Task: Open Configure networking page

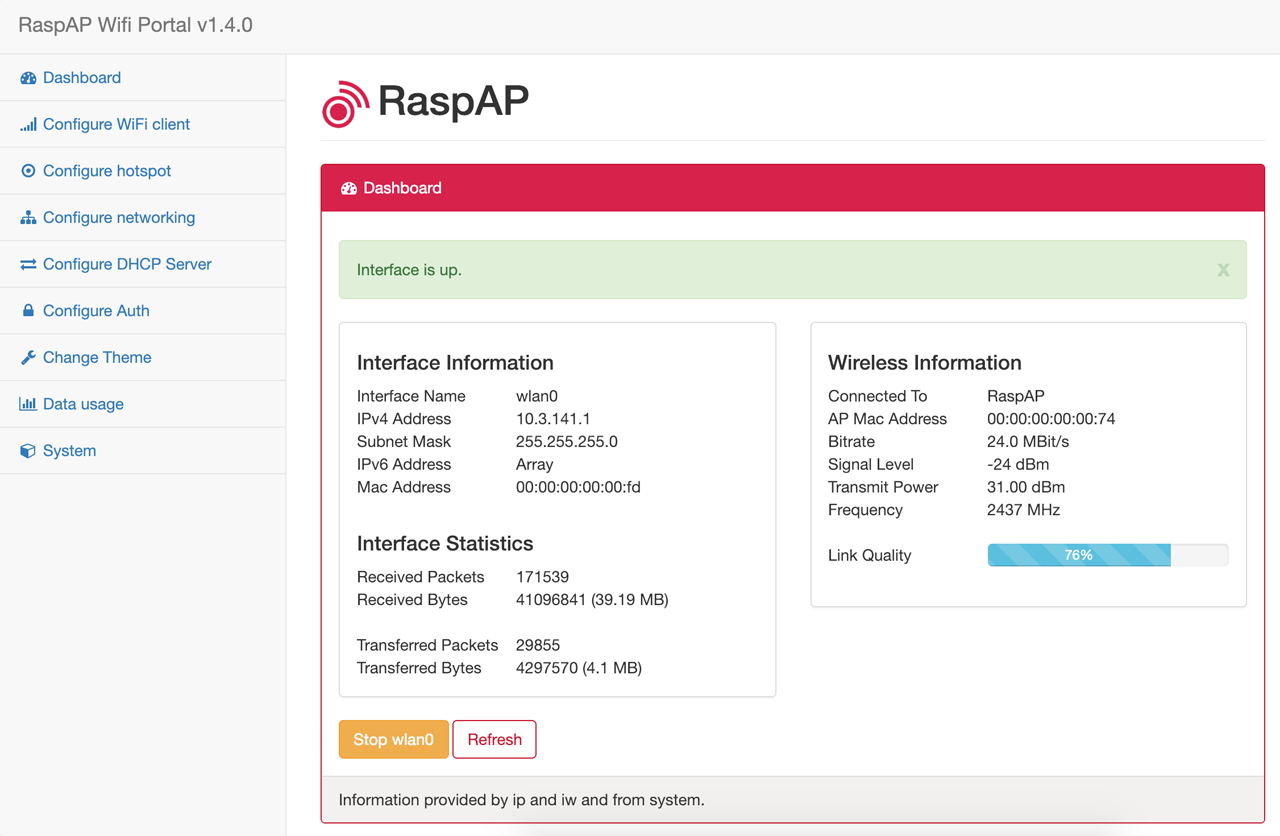Action: pos(143,217)
